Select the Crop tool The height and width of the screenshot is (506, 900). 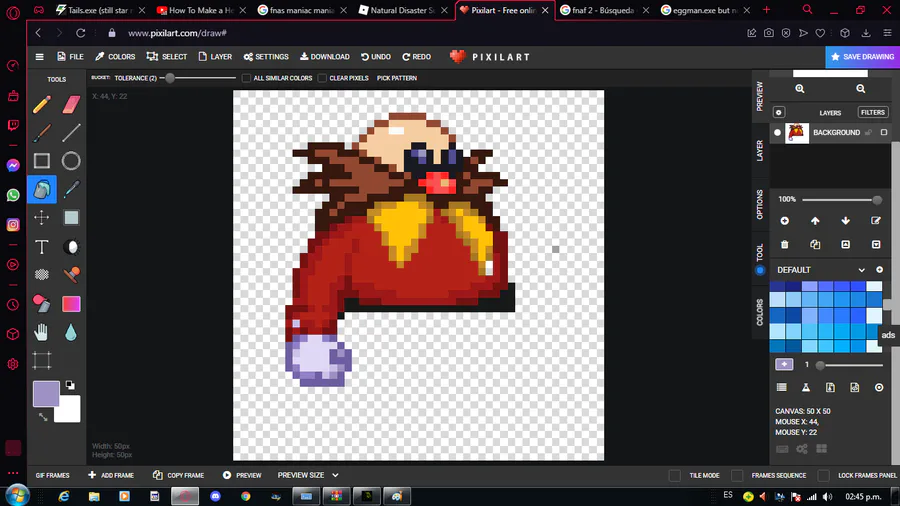(42, 361)
